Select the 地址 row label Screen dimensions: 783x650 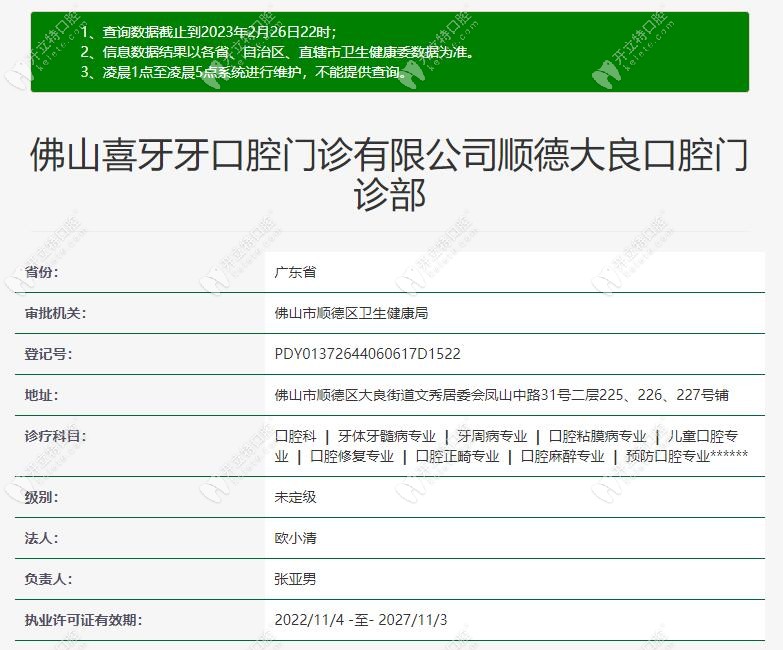pos(41,395)
